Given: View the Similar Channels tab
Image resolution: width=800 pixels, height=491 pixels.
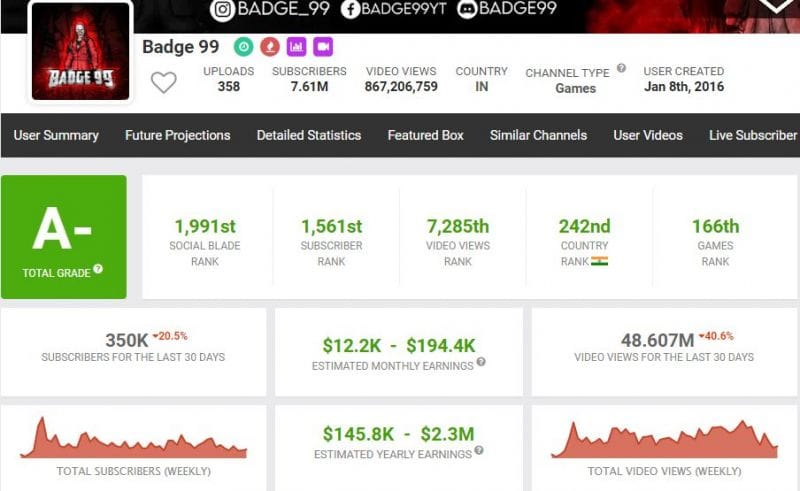Looking at the screenshot, I should point(538,135).
